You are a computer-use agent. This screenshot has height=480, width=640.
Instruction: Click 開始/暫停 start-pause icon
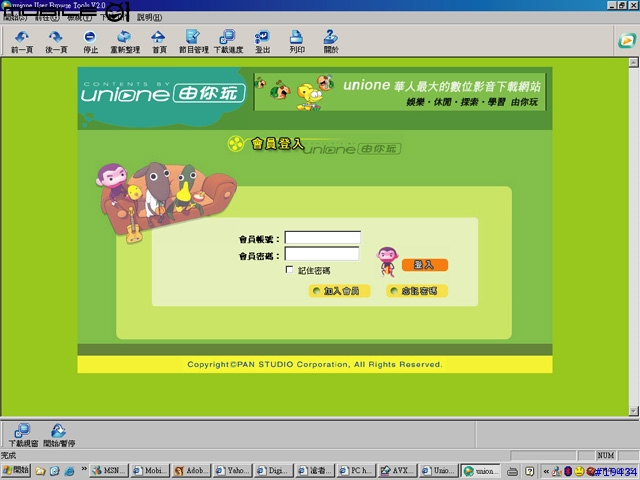pos(59,436)
